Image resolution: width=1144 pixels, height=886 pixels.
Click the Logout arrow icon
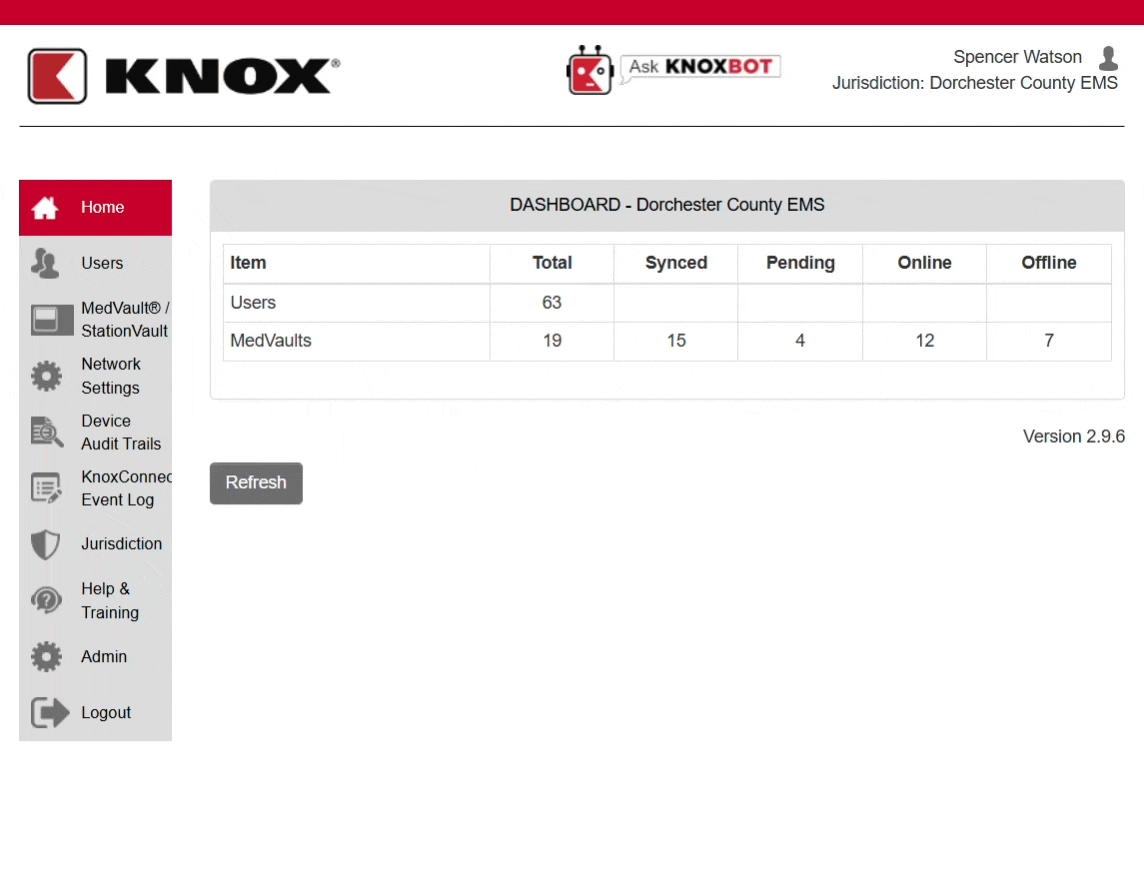(x=50, y=712)
